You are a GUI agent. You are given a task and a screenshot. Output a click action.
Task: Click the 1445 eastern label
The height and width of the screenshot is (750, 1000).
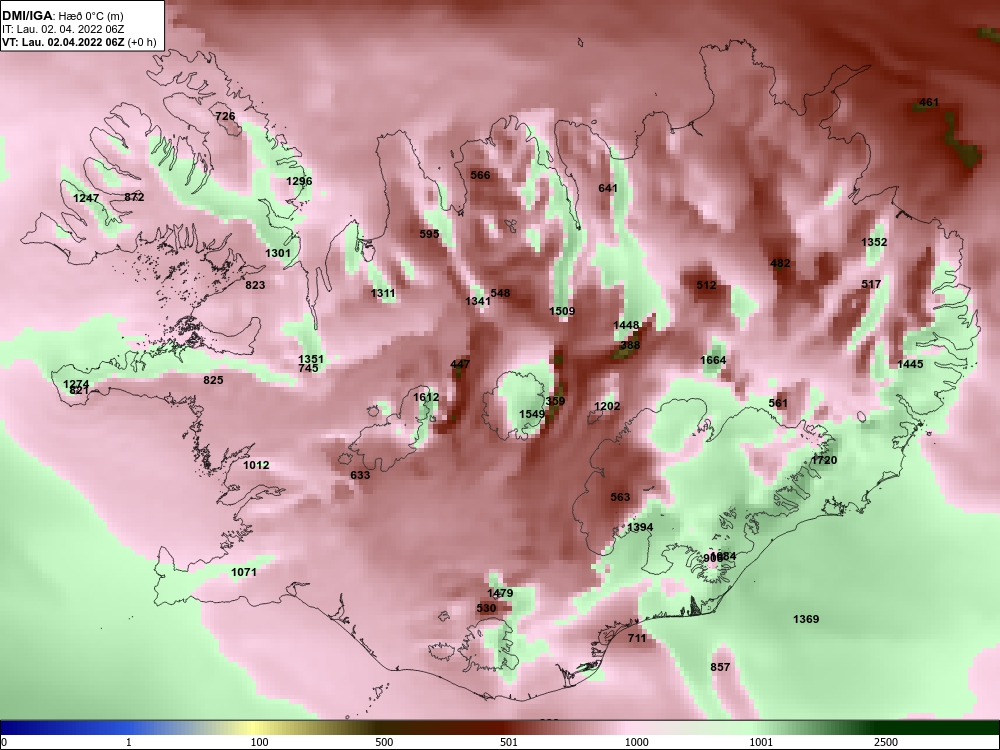click(x=910, y=364)
